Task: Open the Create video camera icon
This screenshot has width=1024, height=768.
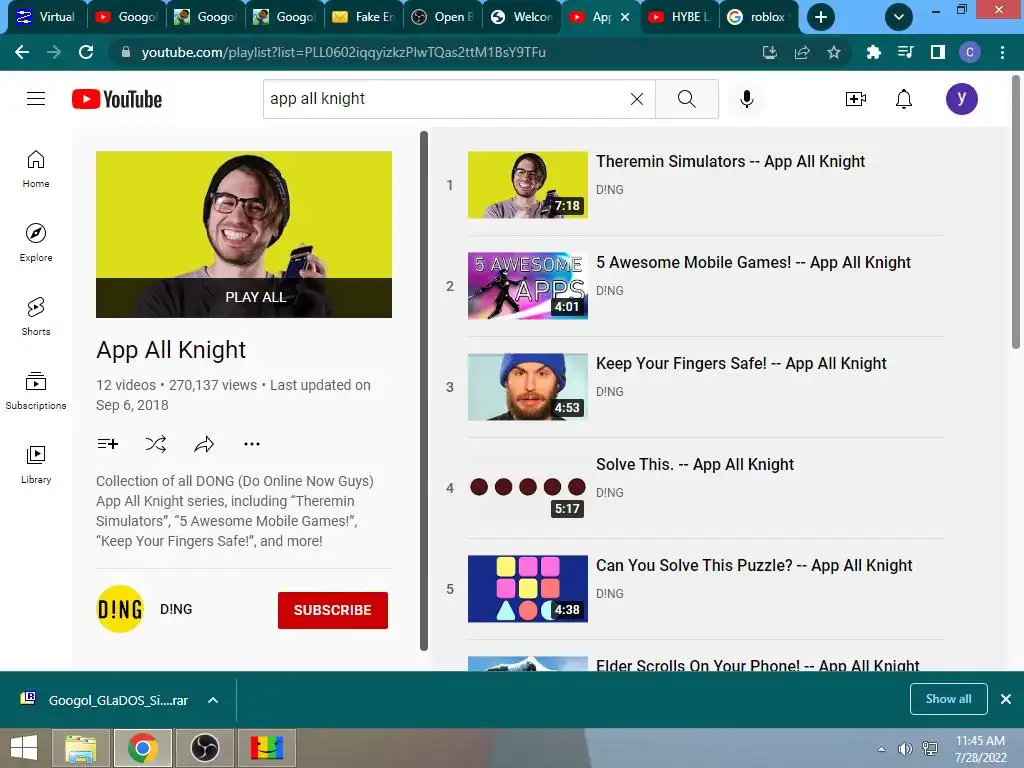Action: point(856,99)
